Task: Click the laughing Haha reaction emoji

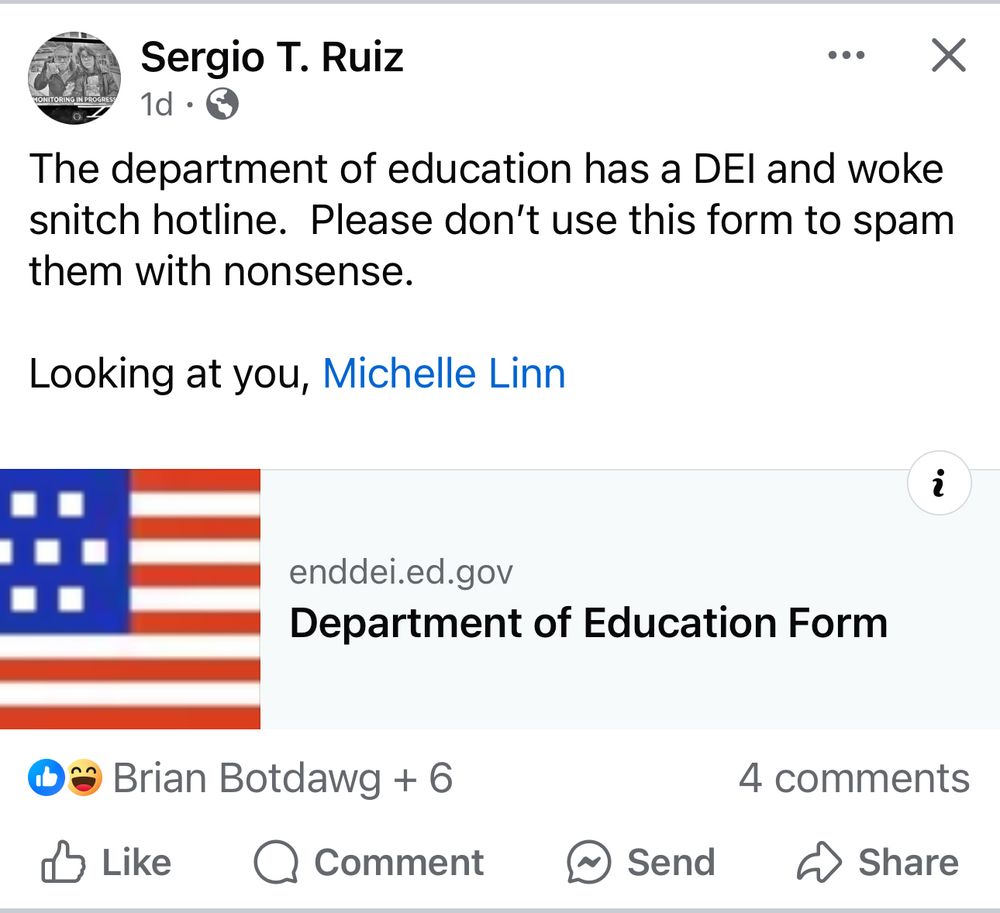Action: click(84, 778)
